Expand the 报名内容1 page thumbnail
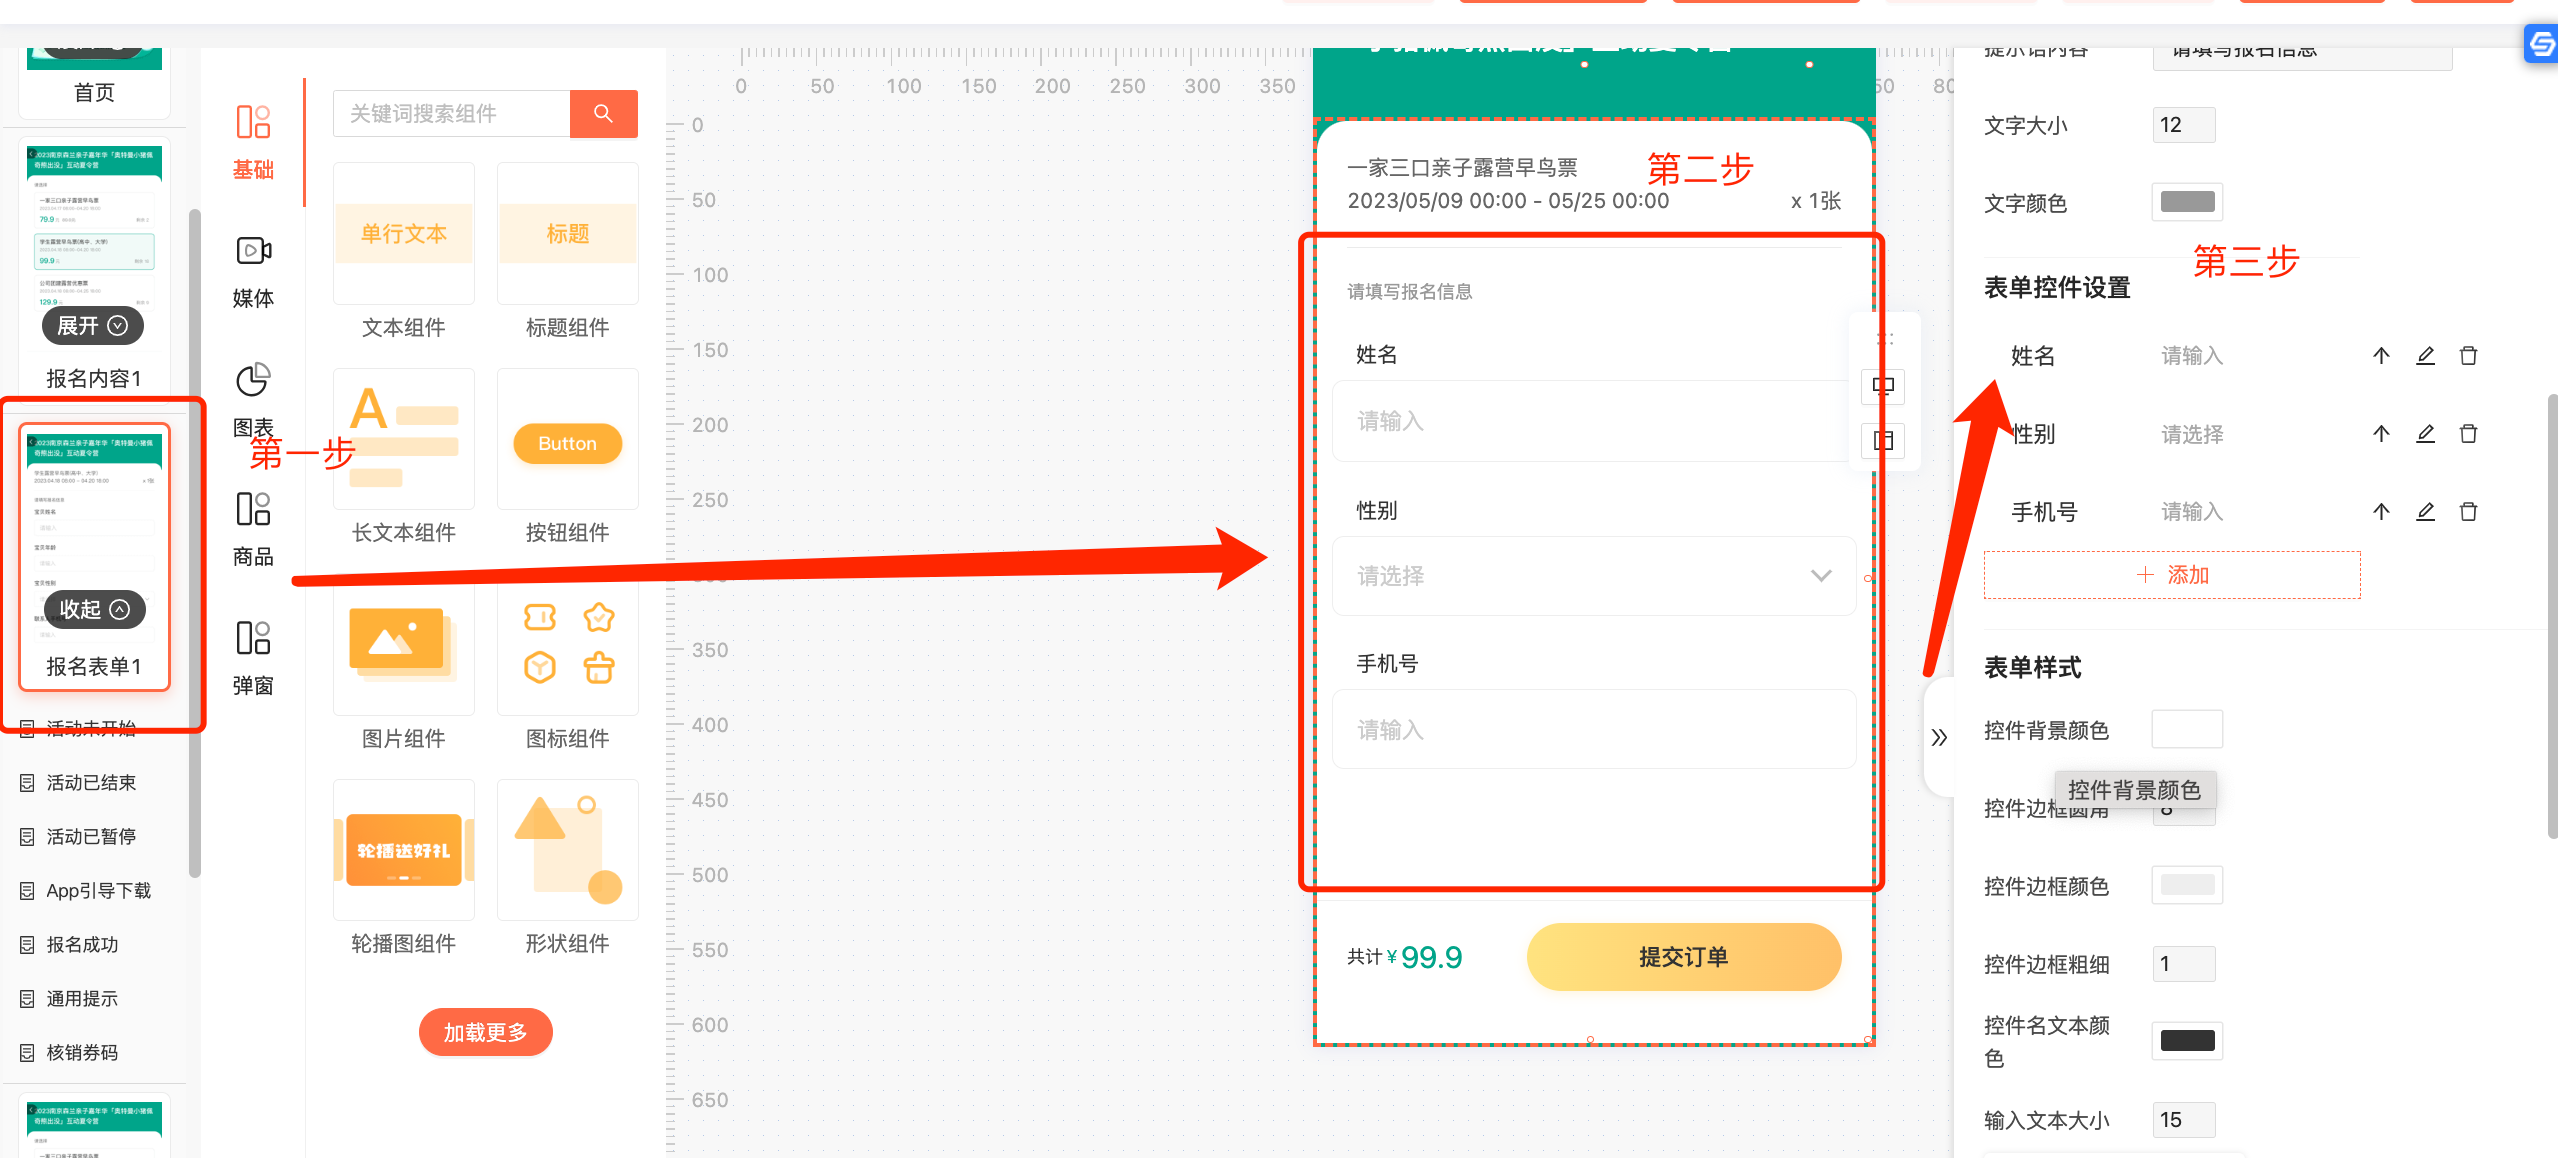 click(93, 326)
